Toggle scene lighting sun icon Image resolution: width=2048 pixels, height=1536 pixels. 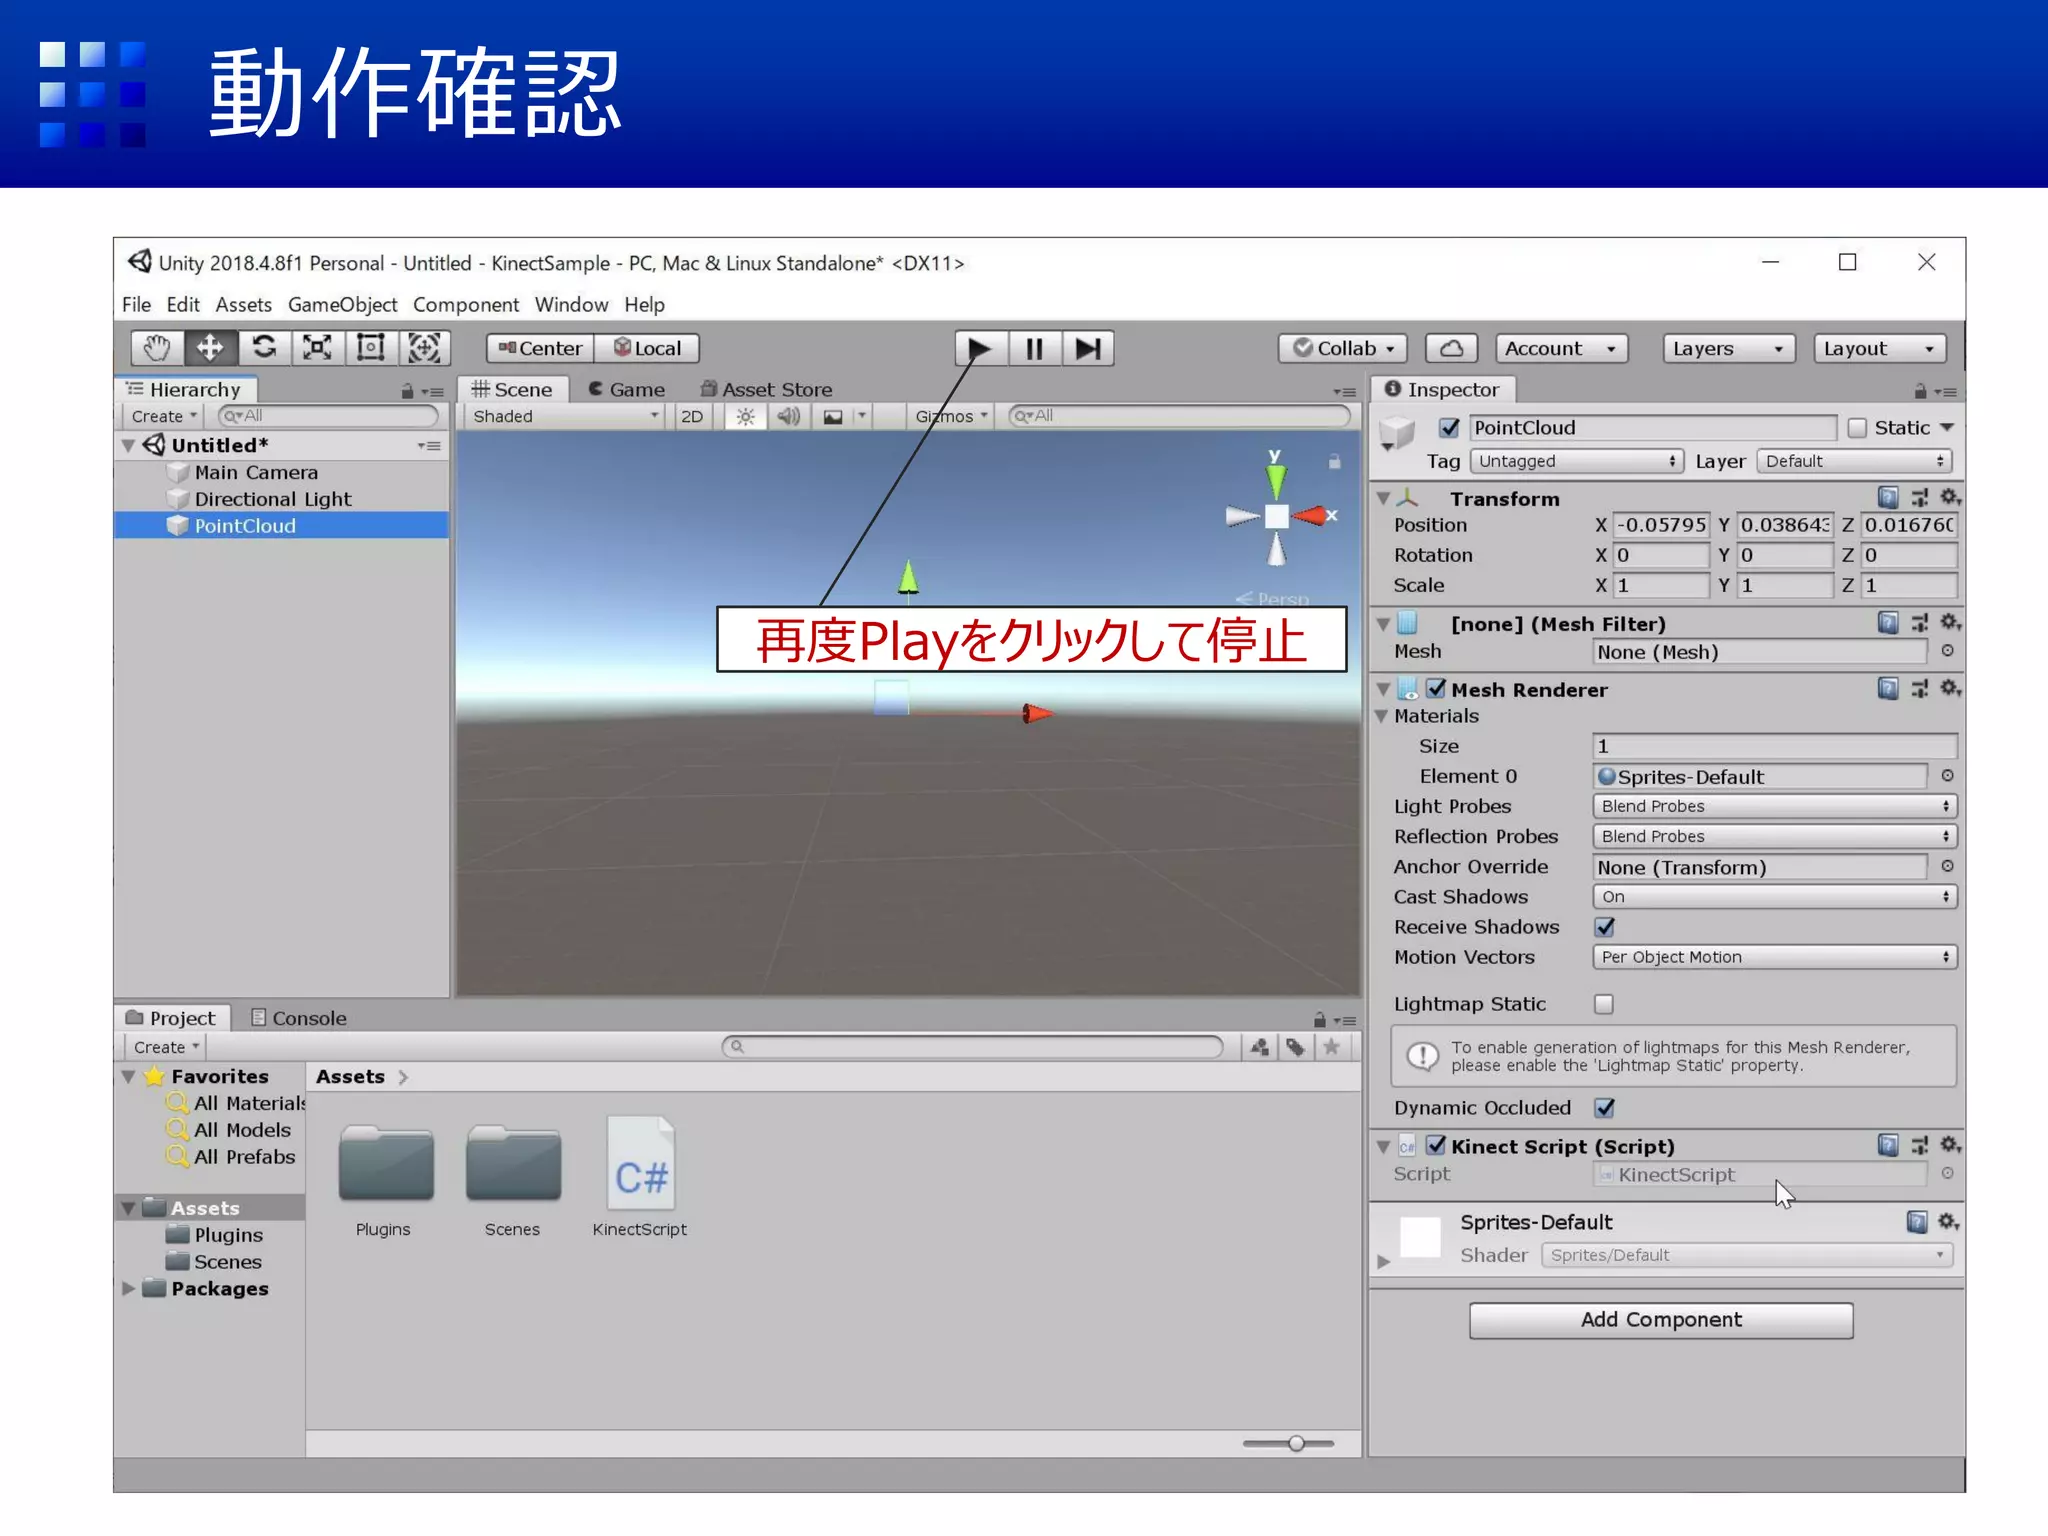click(x=746, y=416)
